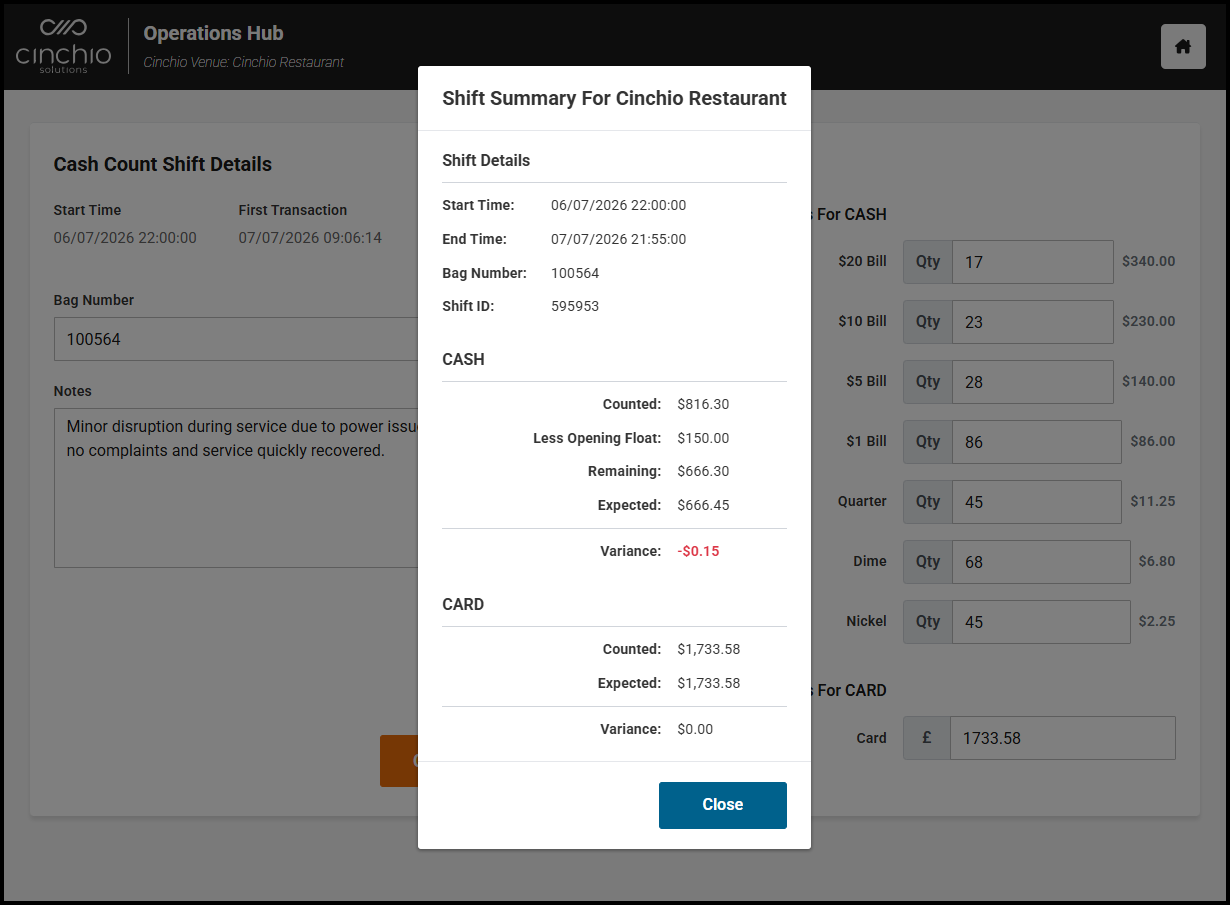This screenshot has width=1230, height=905.
Task: Click the $2.25 total beside Nickel
Action: point(1157,621)
